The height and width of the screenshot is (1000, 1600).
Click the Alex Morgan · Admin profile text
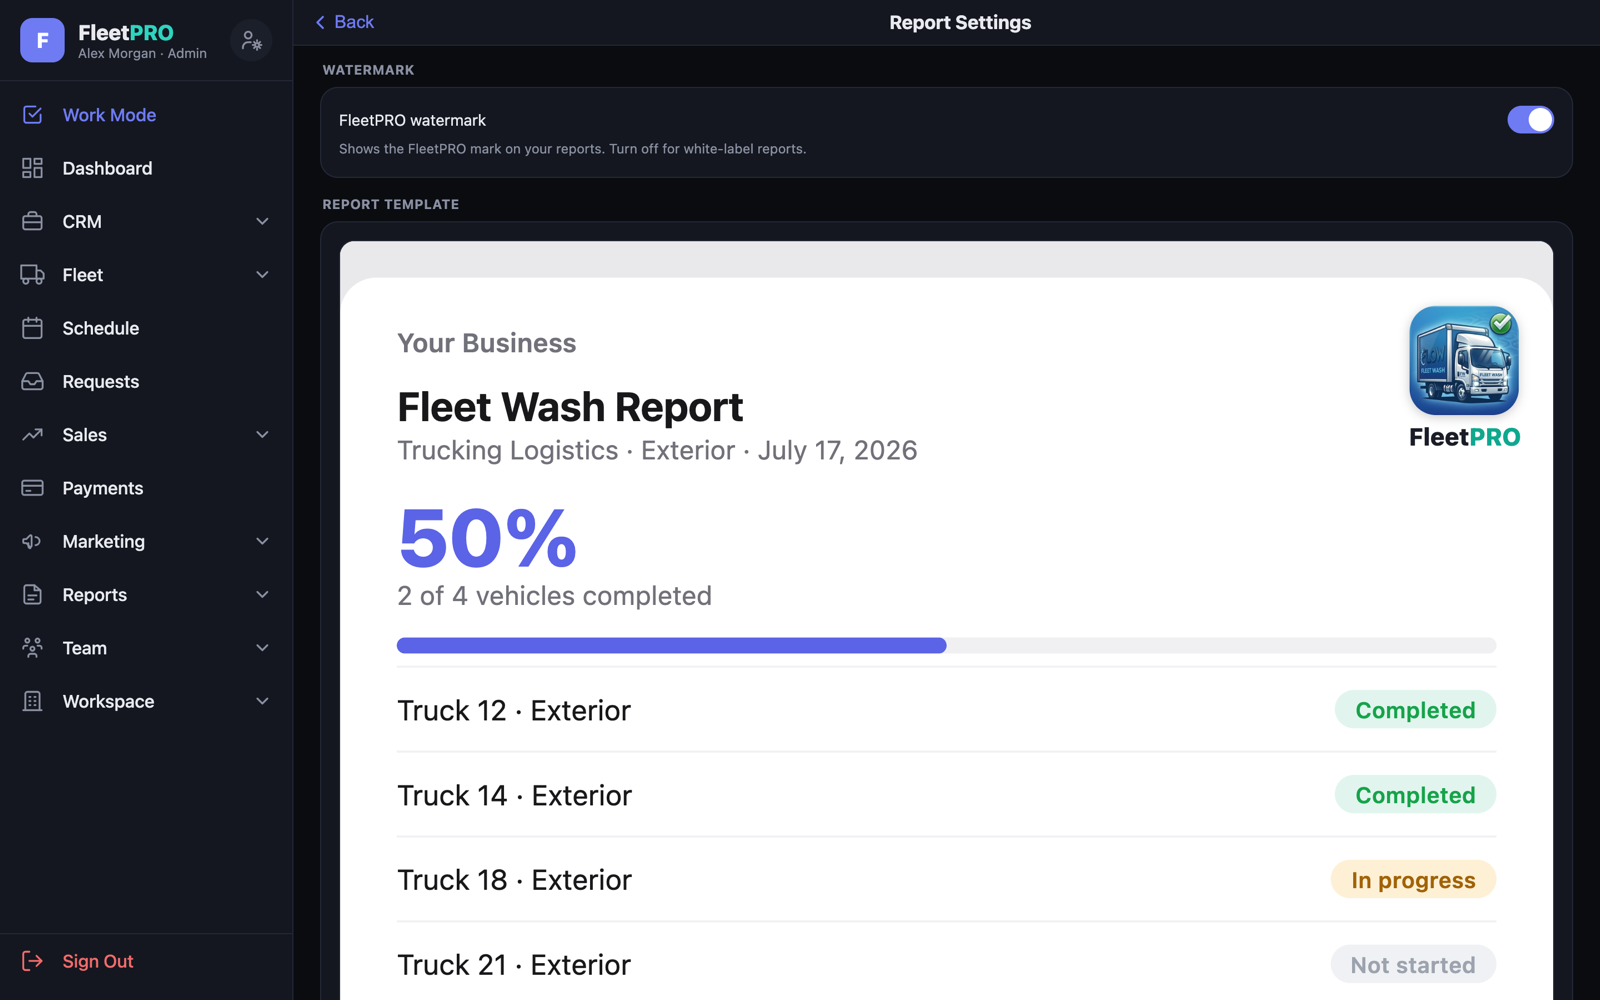[x=142, y=54]
